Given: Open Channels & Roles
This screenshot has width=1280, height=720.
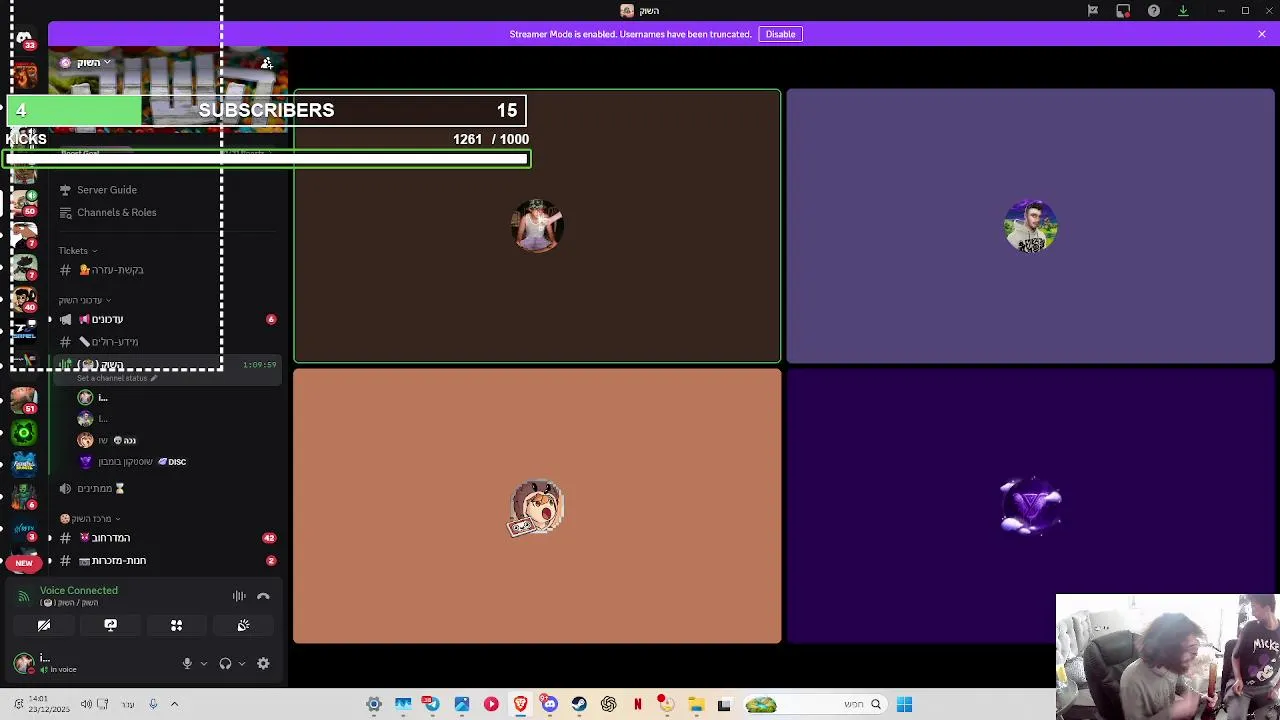Looking at the screenshot, I should [x=116, y=212].
